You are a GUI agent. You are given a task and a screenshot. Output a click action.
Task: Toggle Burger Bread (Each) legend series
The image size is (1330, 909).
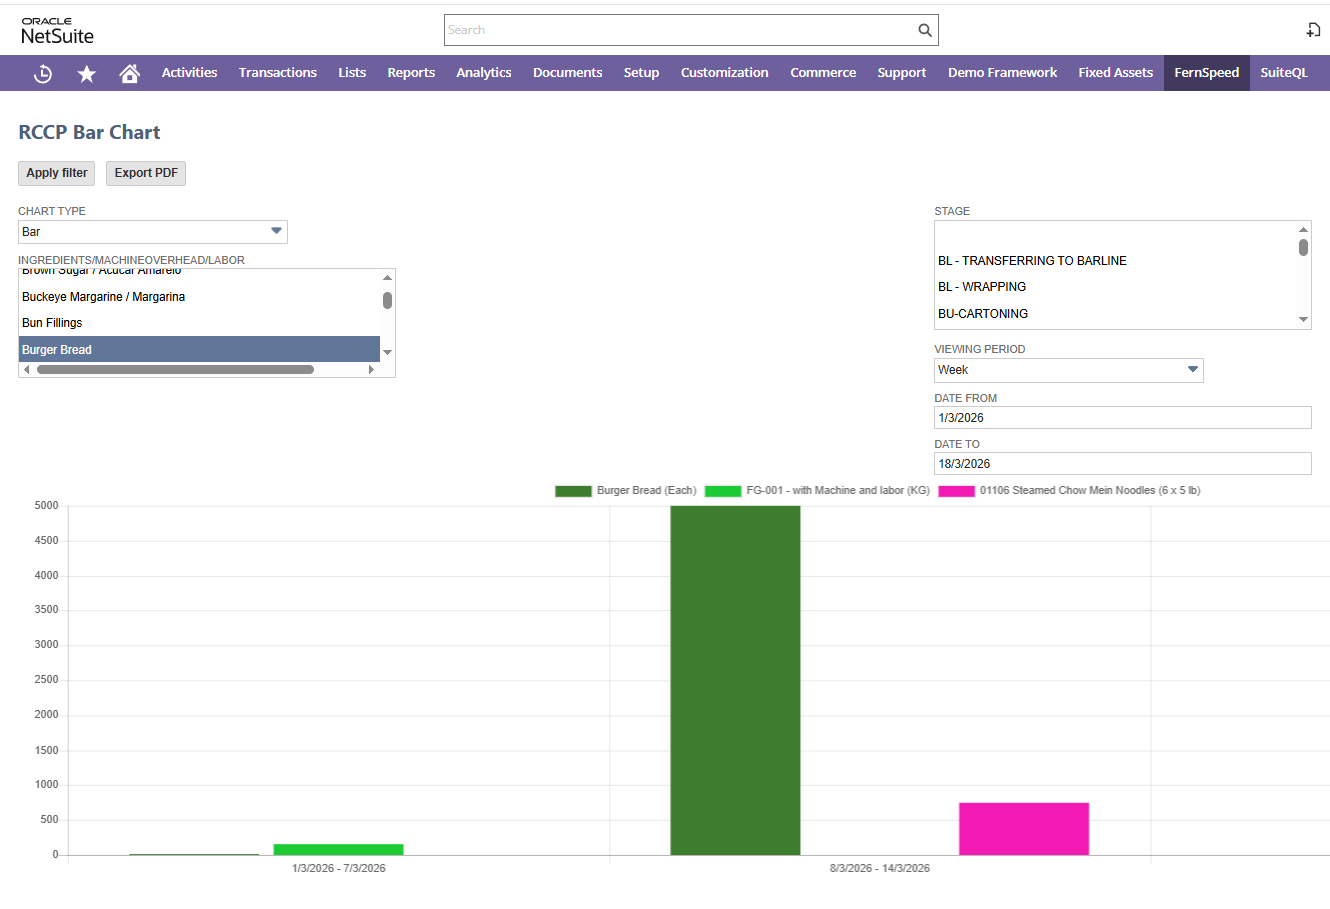pos(626,491)
